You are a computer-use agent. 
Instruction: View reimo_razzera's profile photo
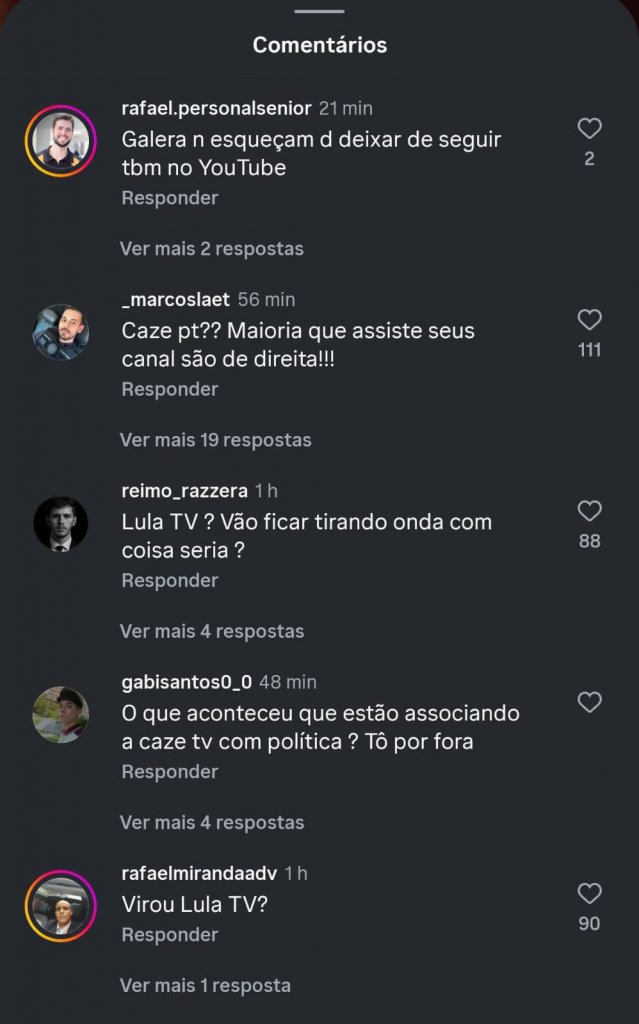(x=61, y=524)
